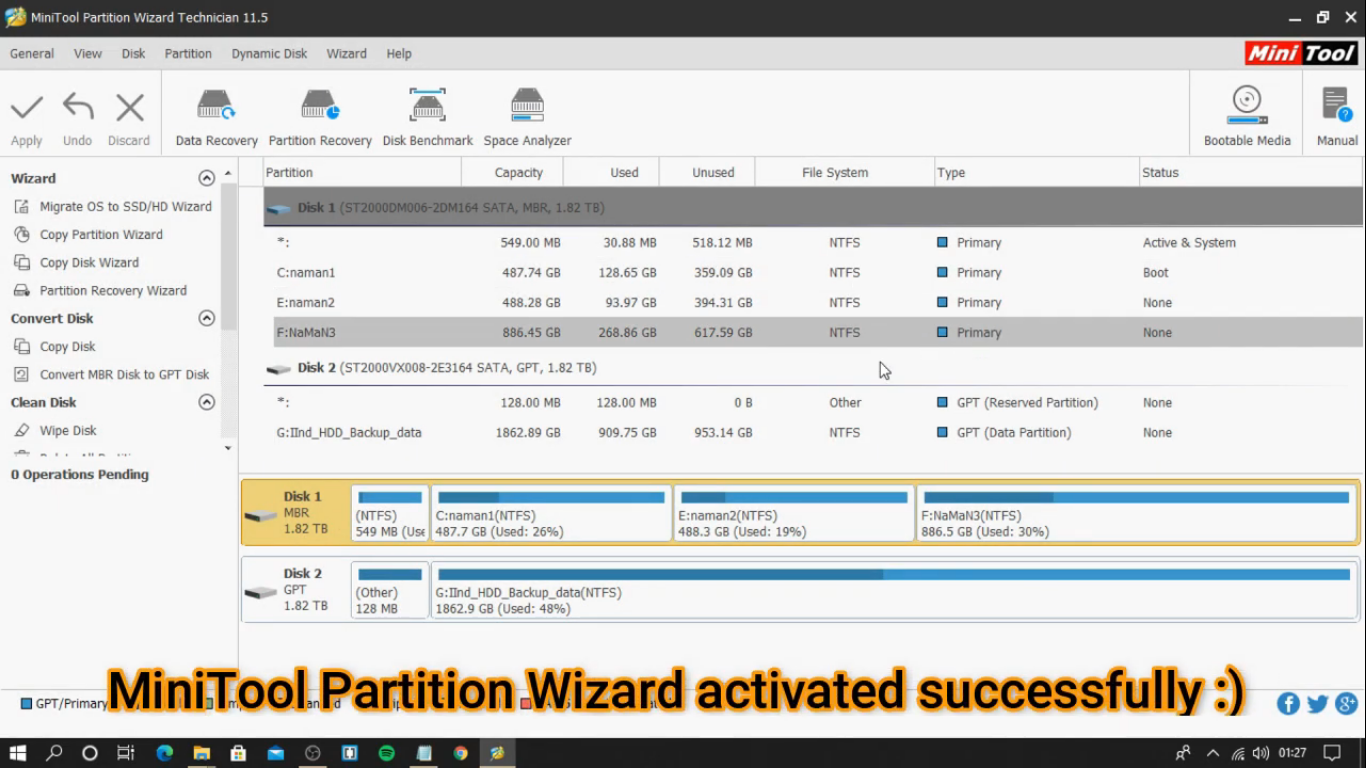Click the C:naman1 usage bar
The width and height of the screenshot is (1366, 768).
coord(550,496)
